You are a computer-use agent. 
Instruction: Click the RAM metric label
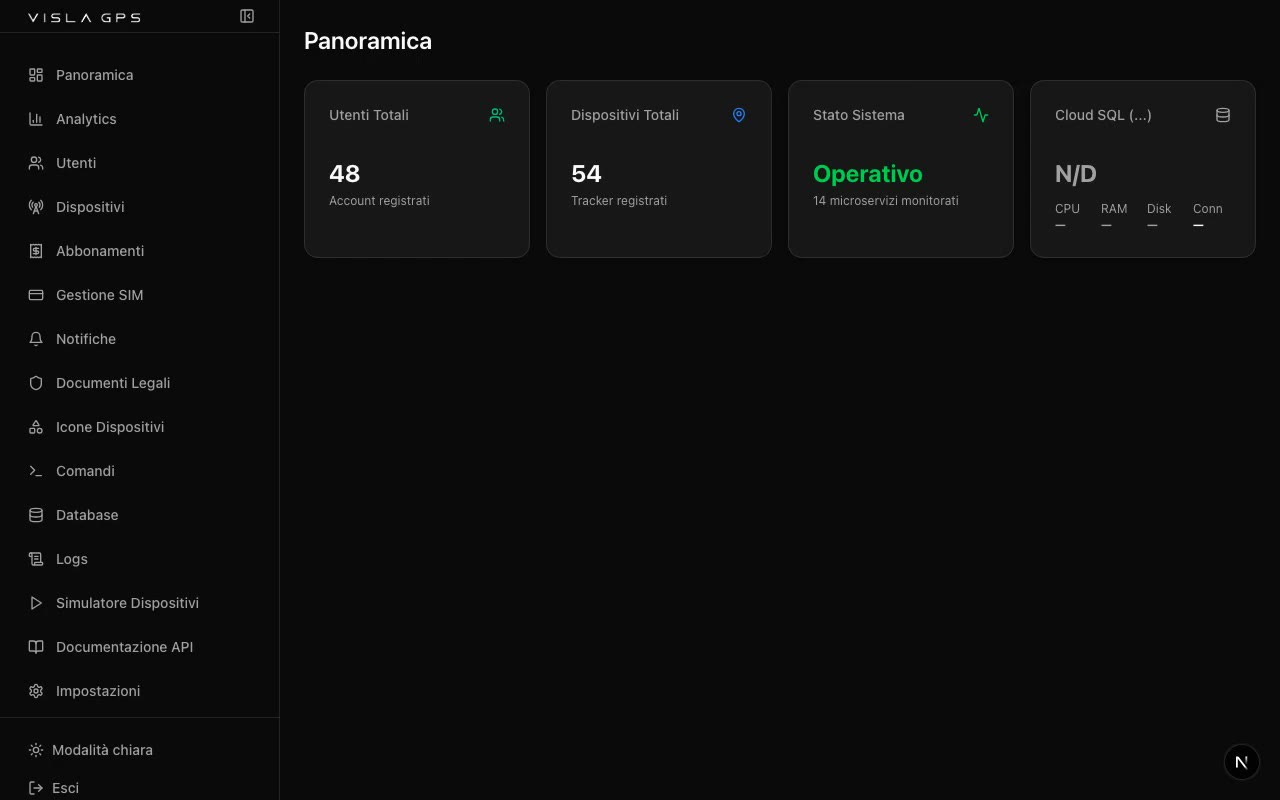tap(1114, 209)
